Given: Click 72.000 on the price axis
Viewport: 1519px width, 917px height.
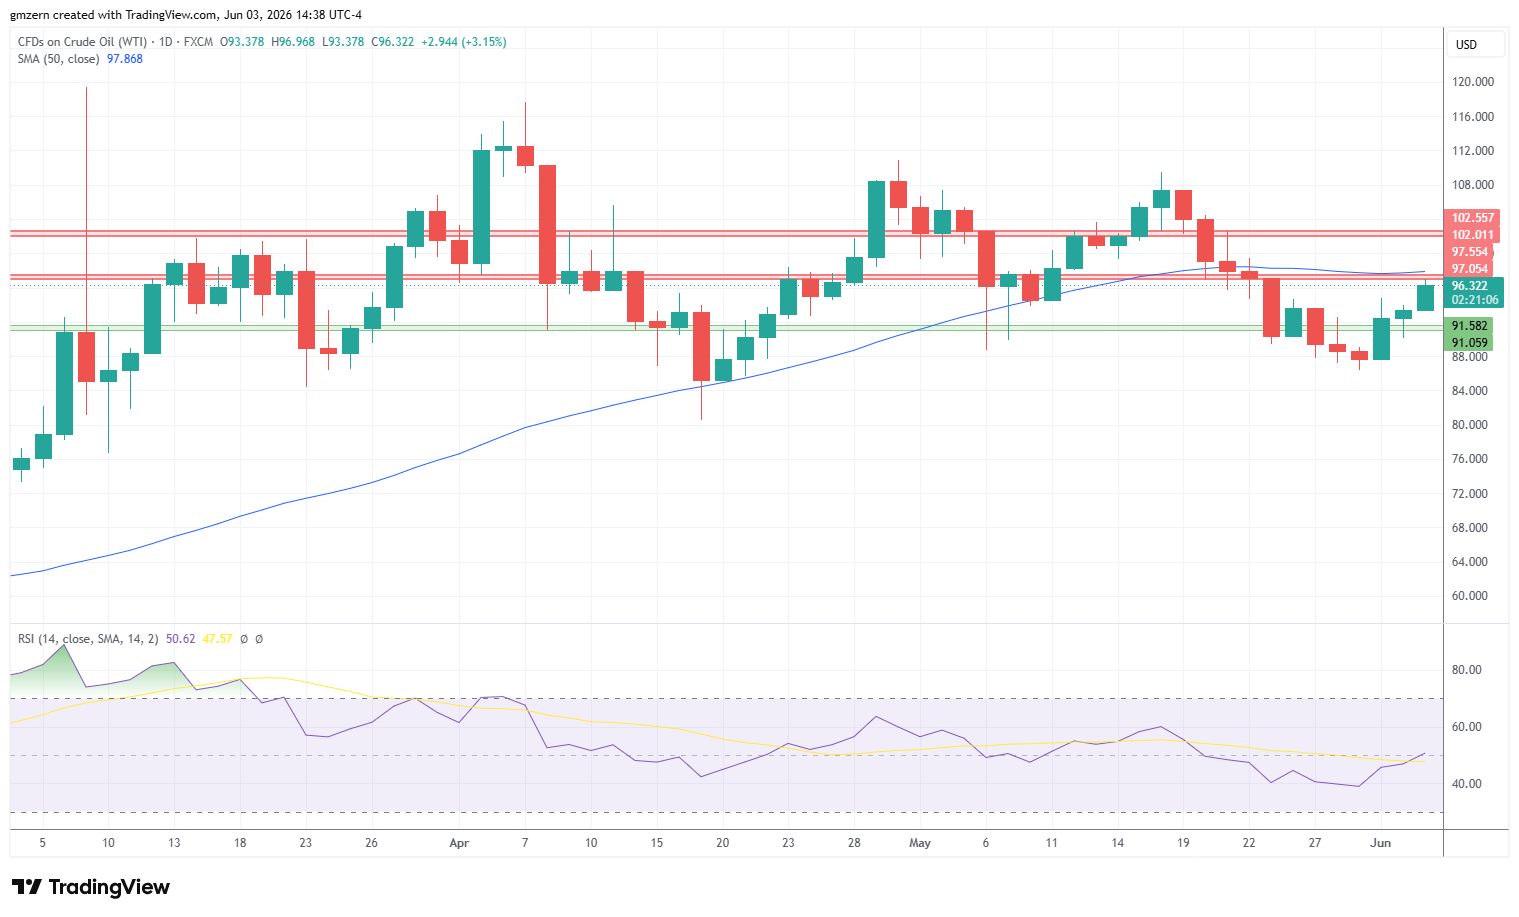Looking at the screenshot, I should tap(1470, 494).
